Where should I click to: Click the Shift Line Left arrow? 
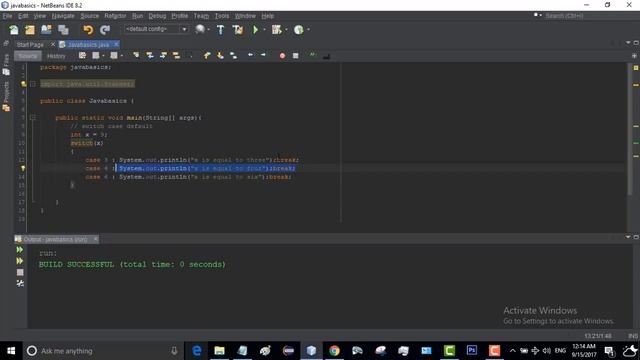(x=250, y=55)
